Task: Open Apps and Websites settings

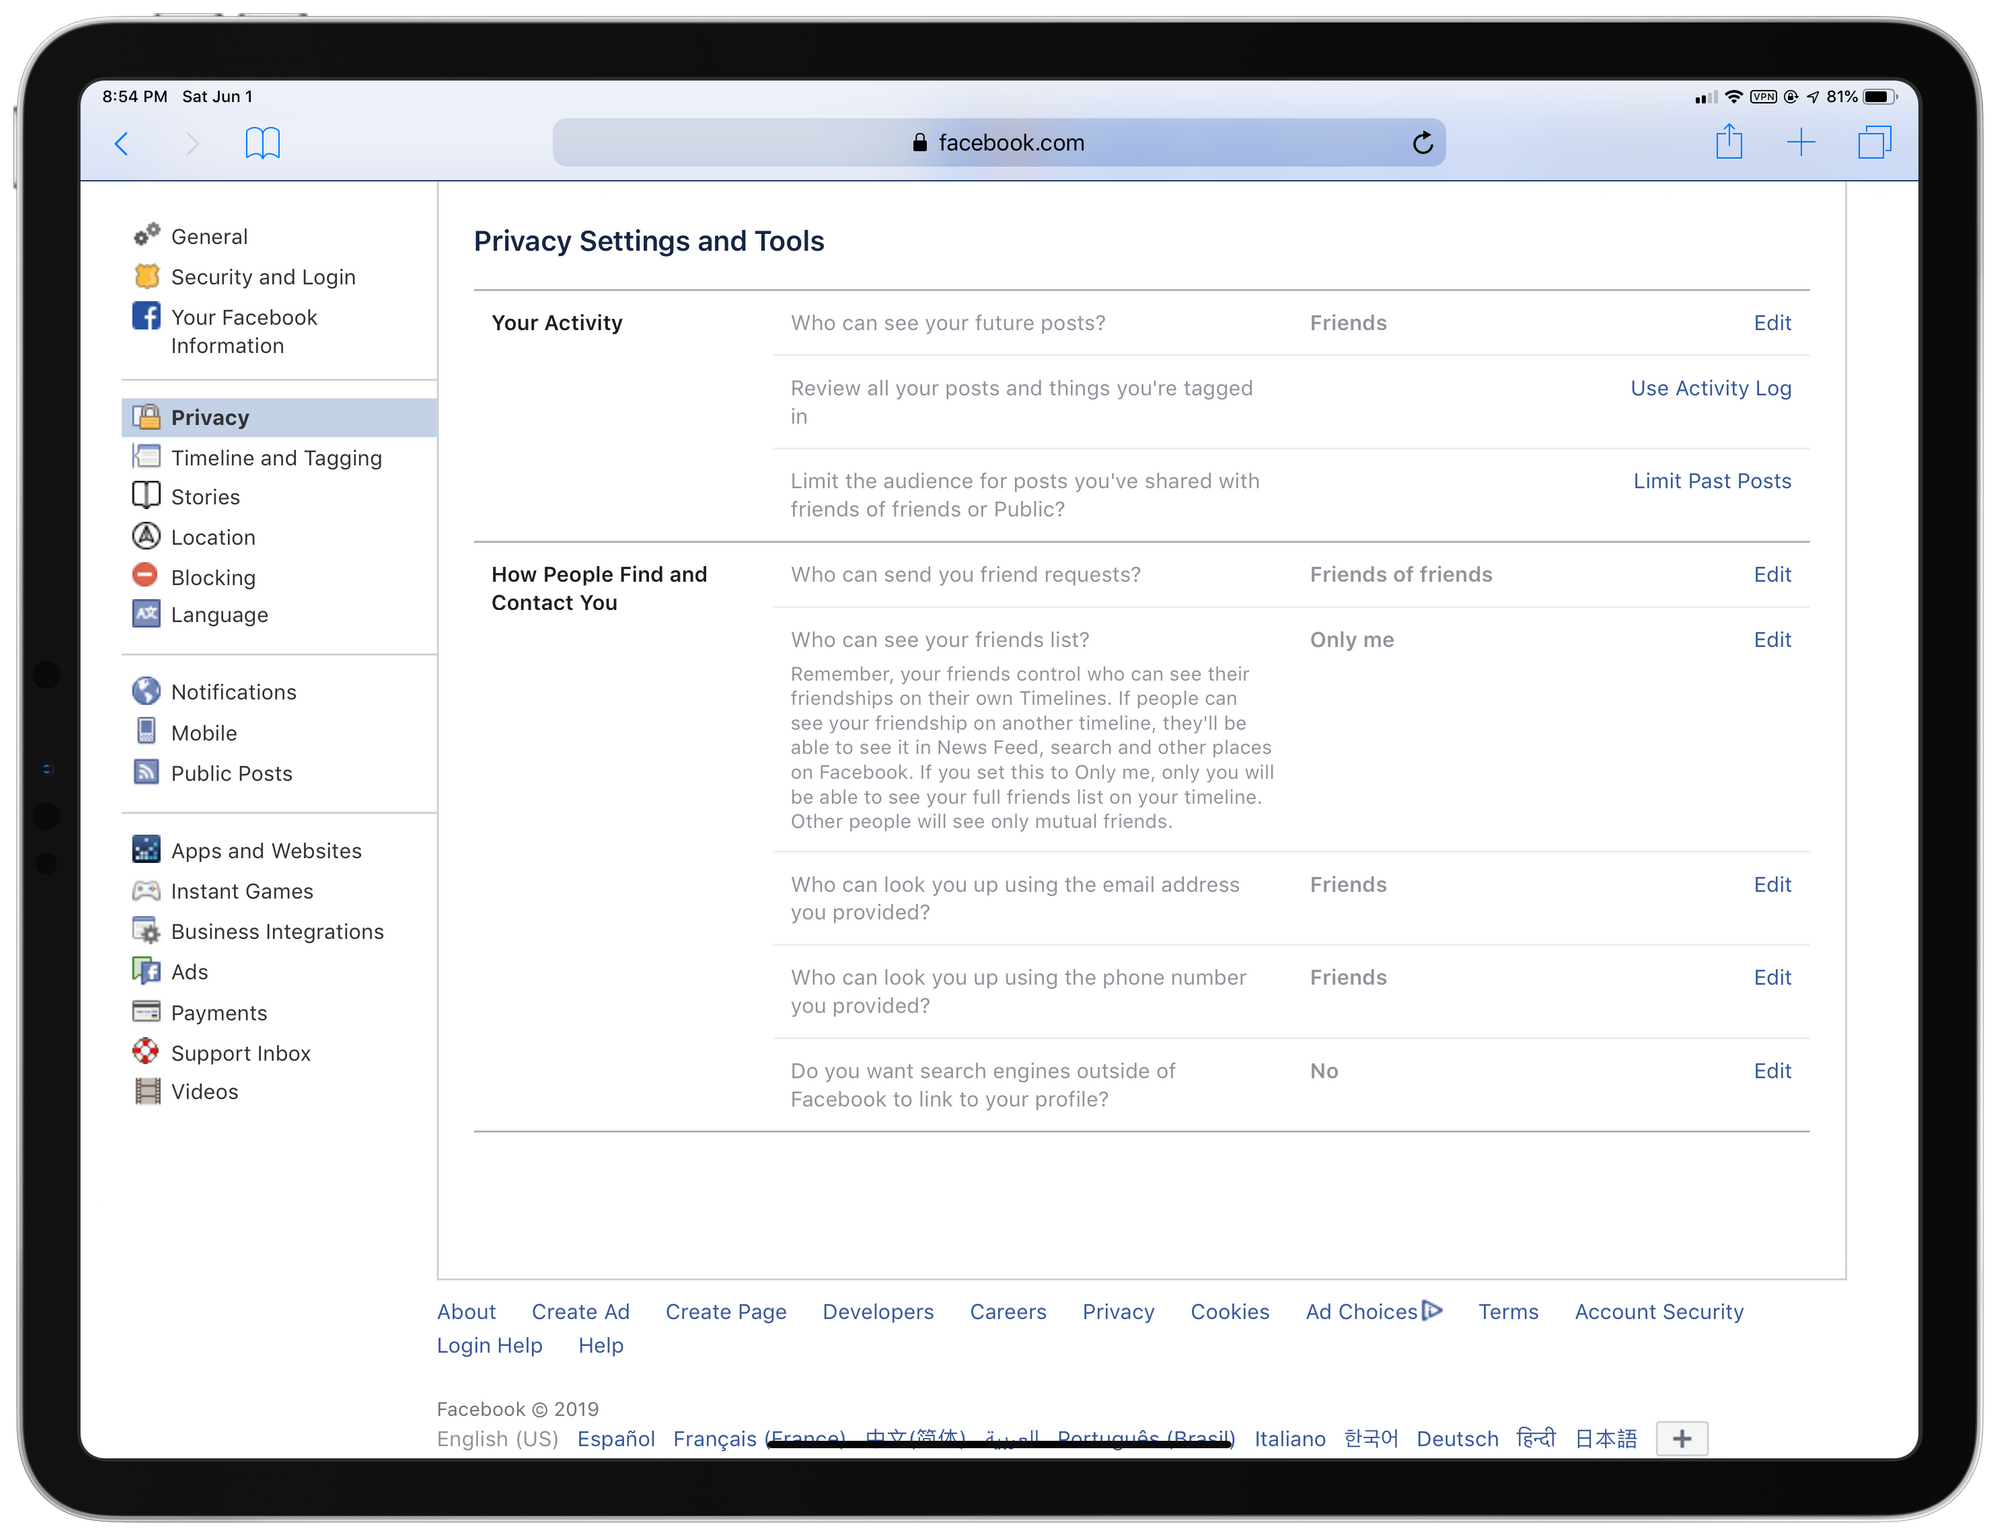Action: [266, 851]
